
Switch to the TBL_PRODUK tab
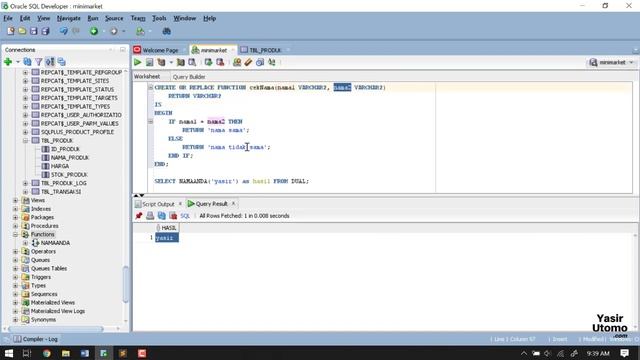(265, 50)
